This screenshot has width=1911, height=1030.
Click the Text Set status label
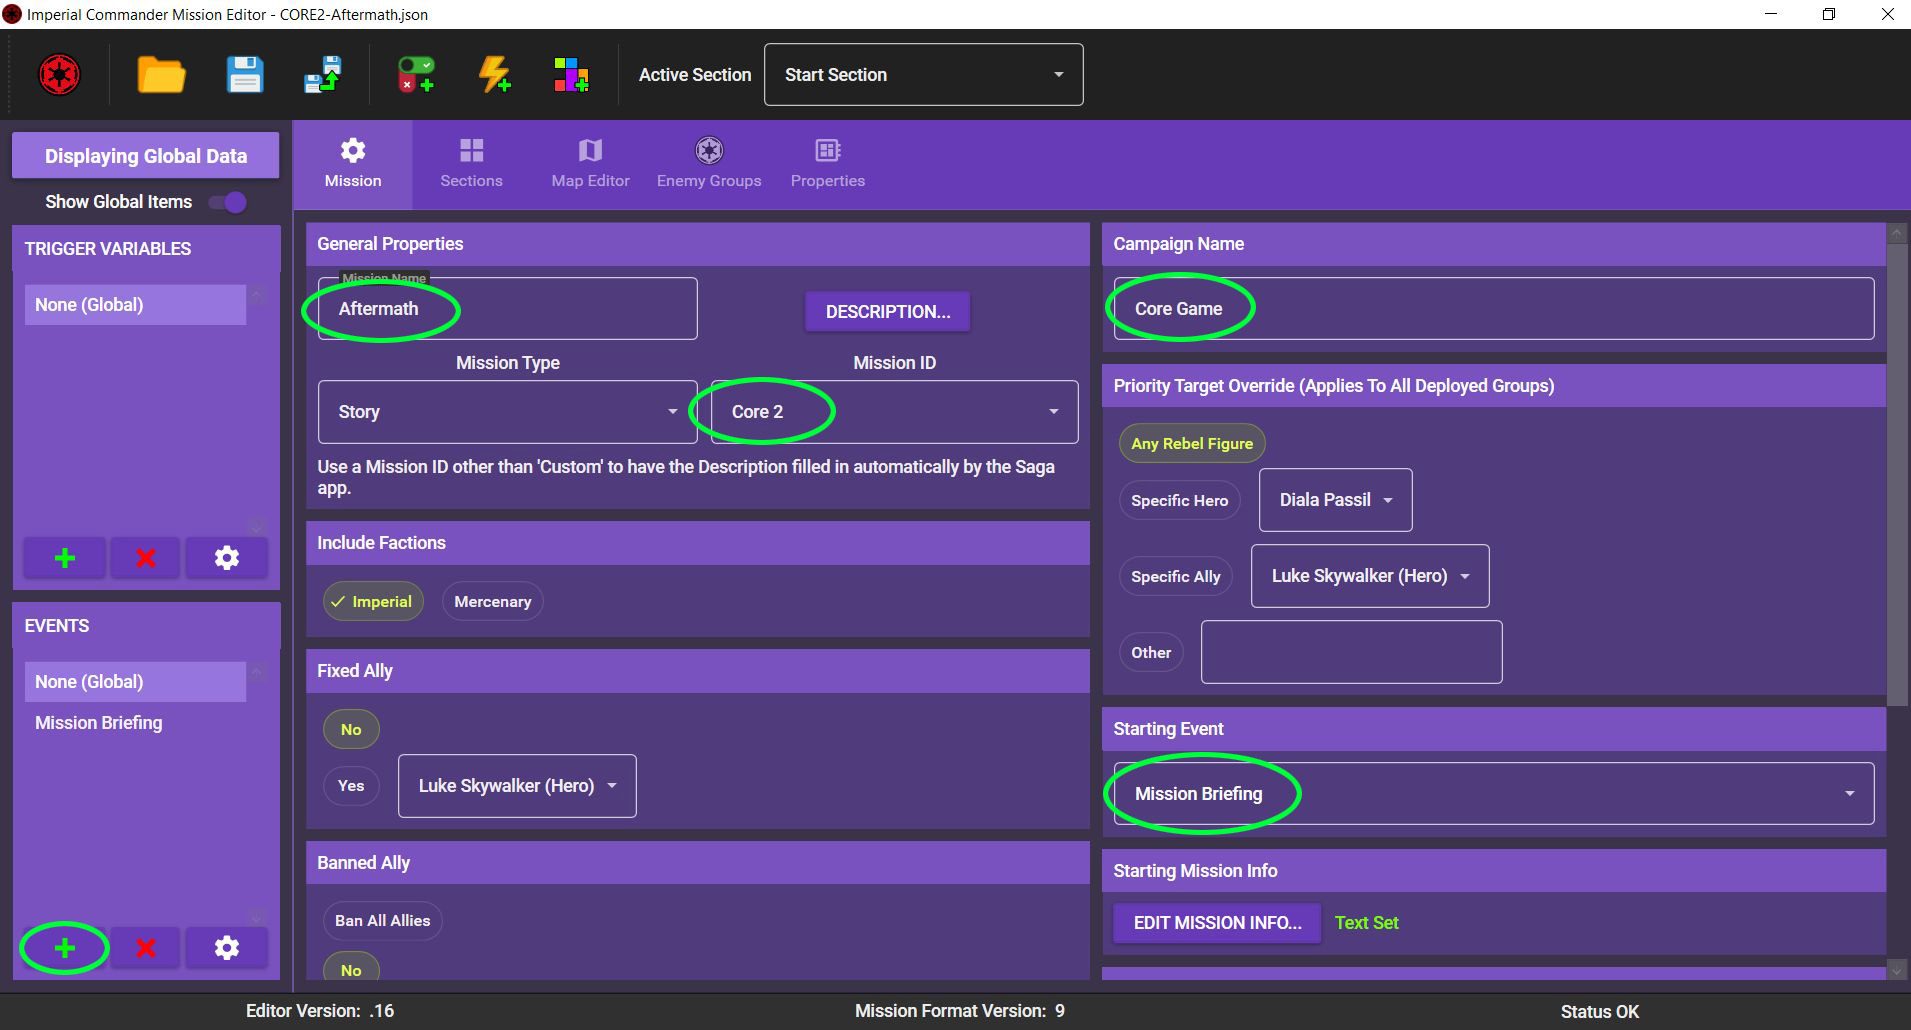(1366, 923)
